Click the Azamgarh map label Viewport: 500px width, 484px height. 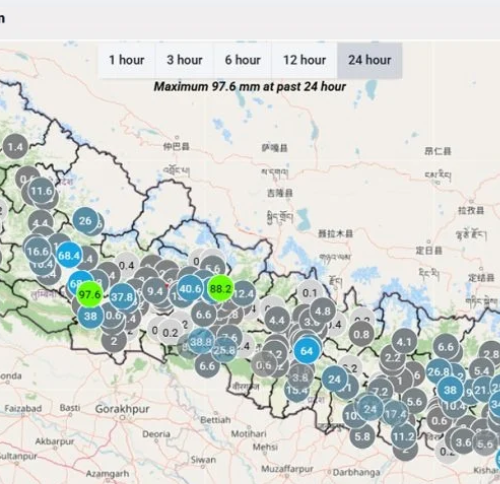107,474
